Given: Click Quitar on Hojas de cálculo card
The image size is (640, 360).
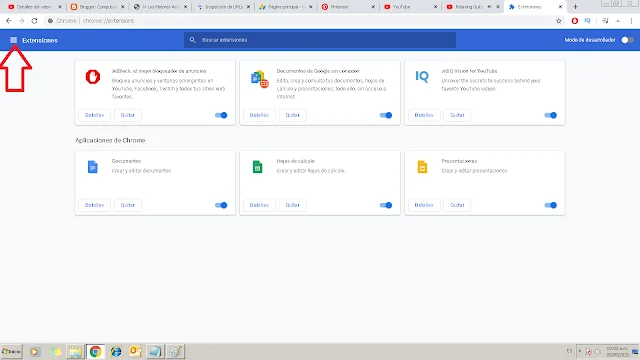Looking at the screenshot, I should 293,205.
